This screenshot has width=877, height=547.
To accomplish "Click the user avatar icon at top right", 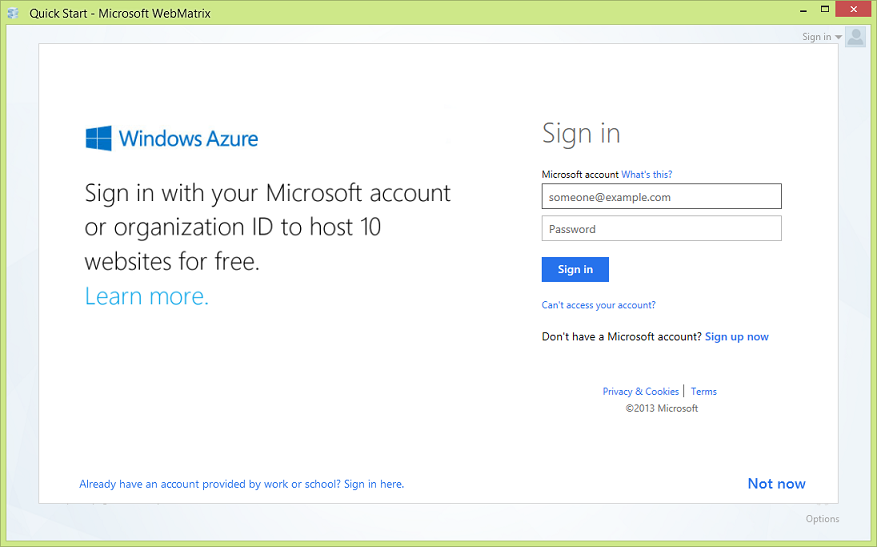I will tap(855, 37).
